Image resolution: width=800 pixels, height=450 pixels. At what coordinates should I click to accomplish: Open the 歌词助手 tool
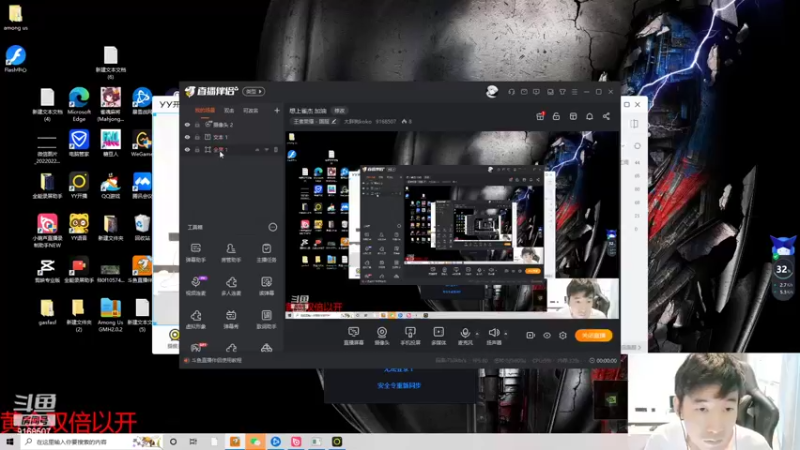pos(266,319)
